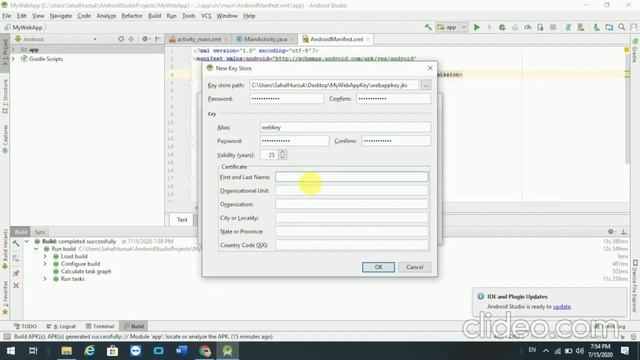Open the Refactor menu
The image size is (640, 360).
coord(132,16)
